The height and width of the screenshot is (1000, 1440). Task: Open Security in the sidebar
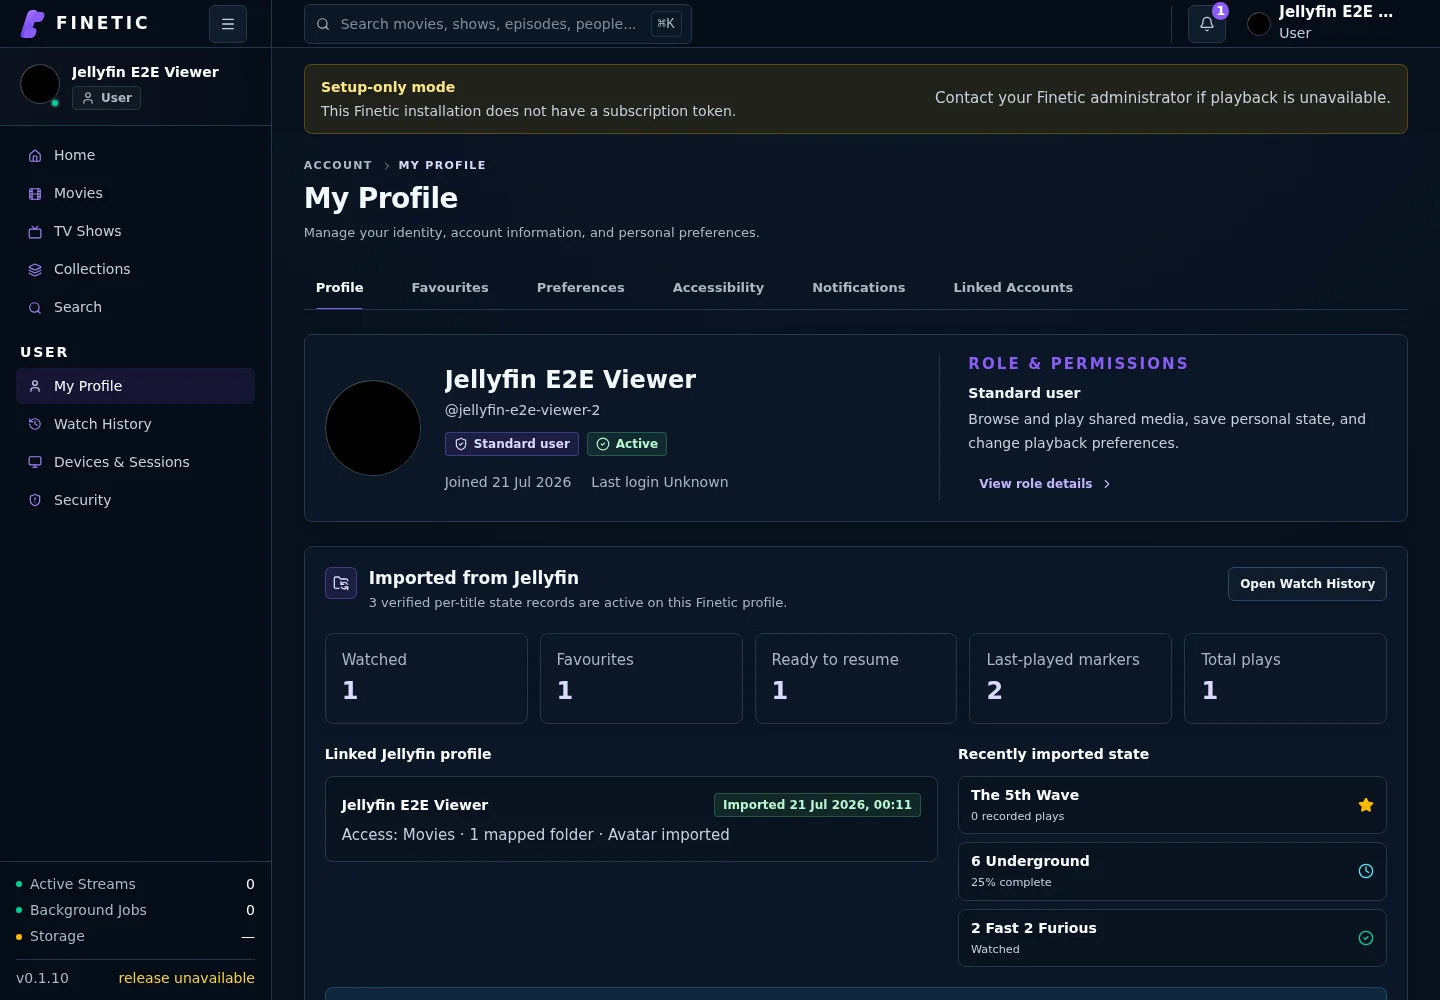[135, 500]
